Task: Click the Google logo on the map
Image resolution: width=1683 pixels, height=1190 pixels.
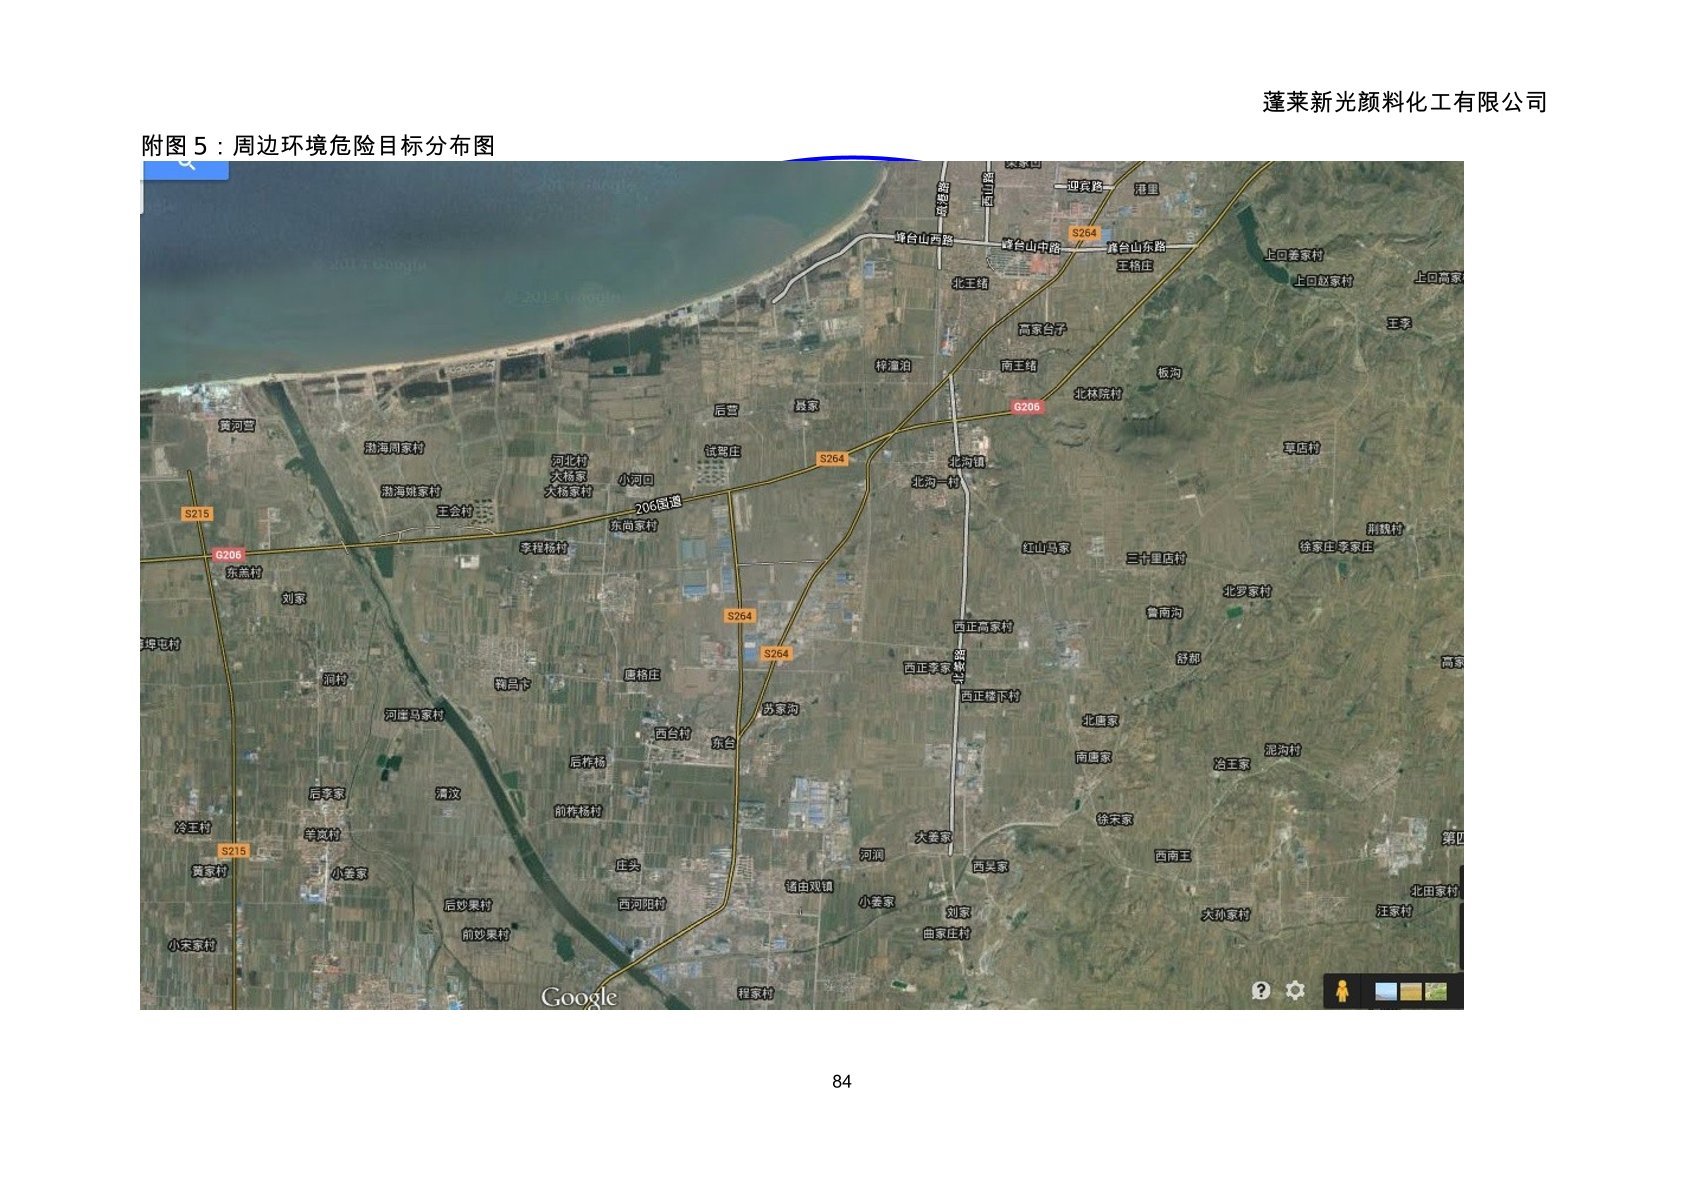Action: [x=579, y=997]
